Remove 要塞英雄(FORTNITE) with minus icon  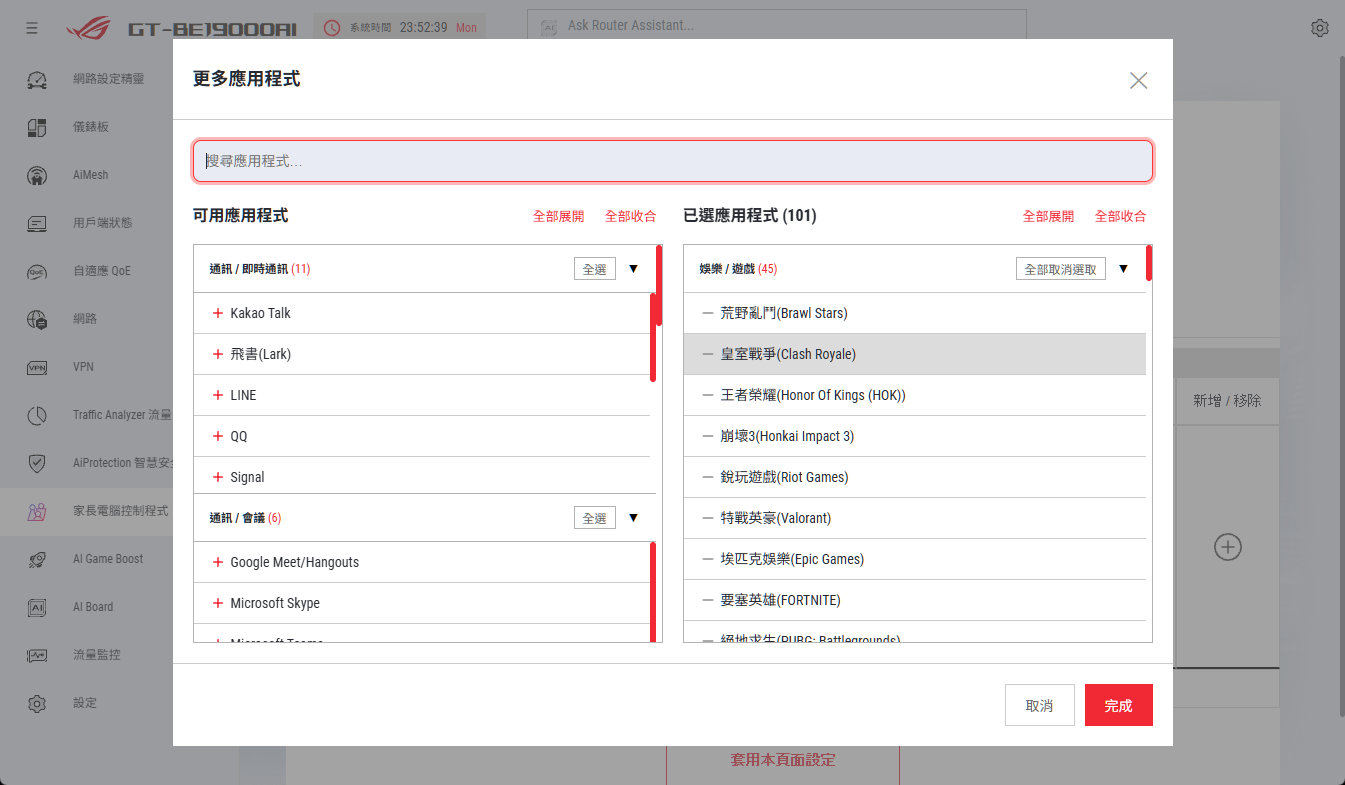coord(708,600)
